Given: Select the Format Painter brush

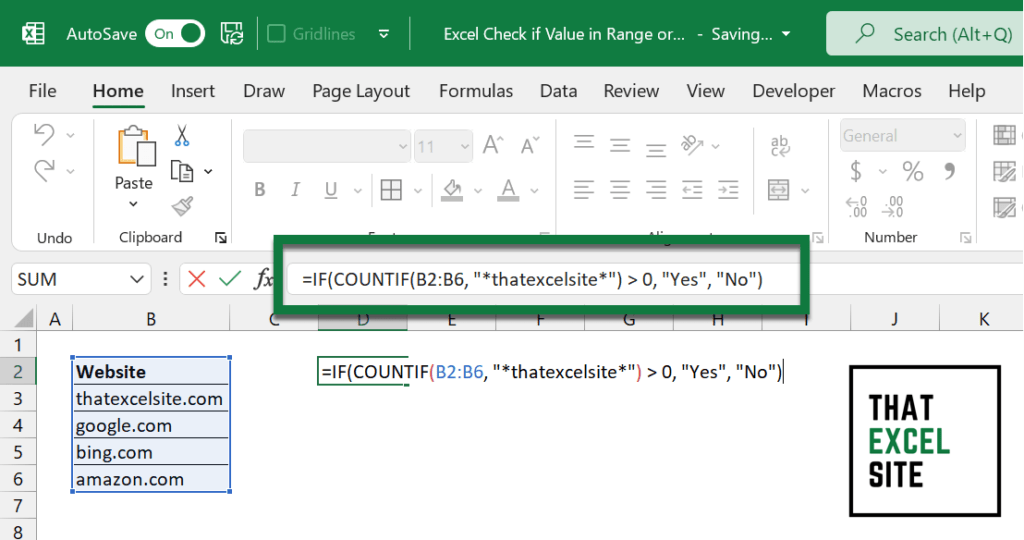Looking at the screenshot, I should [x=182, y=206].
